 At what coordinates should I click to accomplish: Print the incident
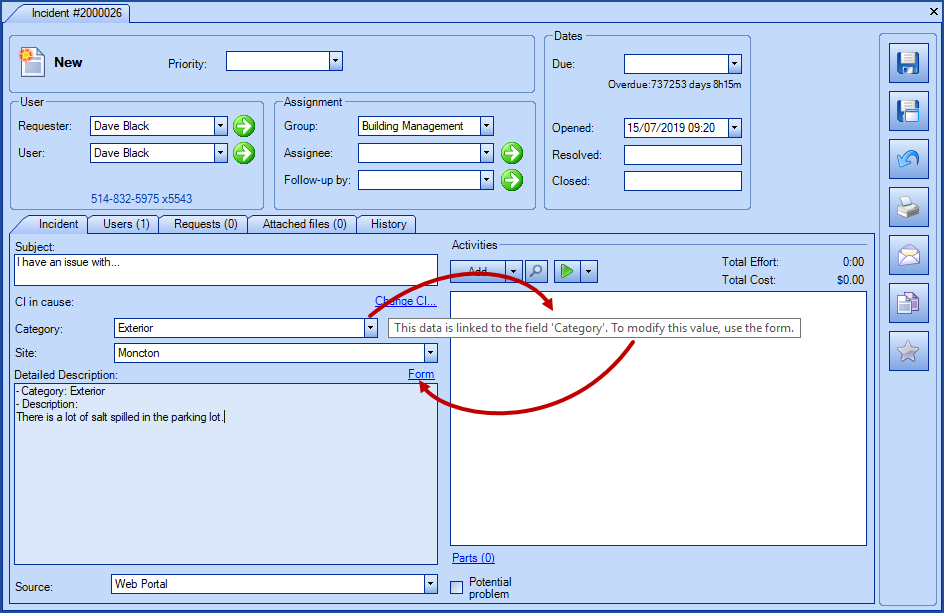tap(908, 207)
